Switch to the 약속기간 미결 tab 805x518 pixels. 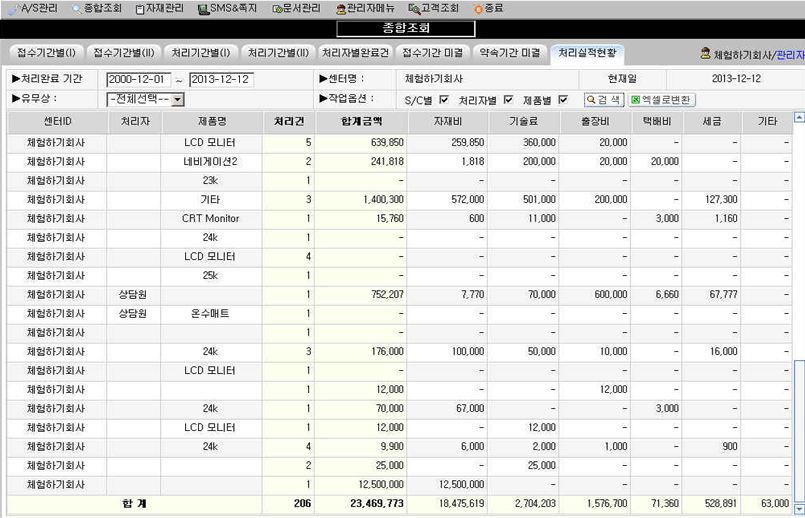[509, 52]
